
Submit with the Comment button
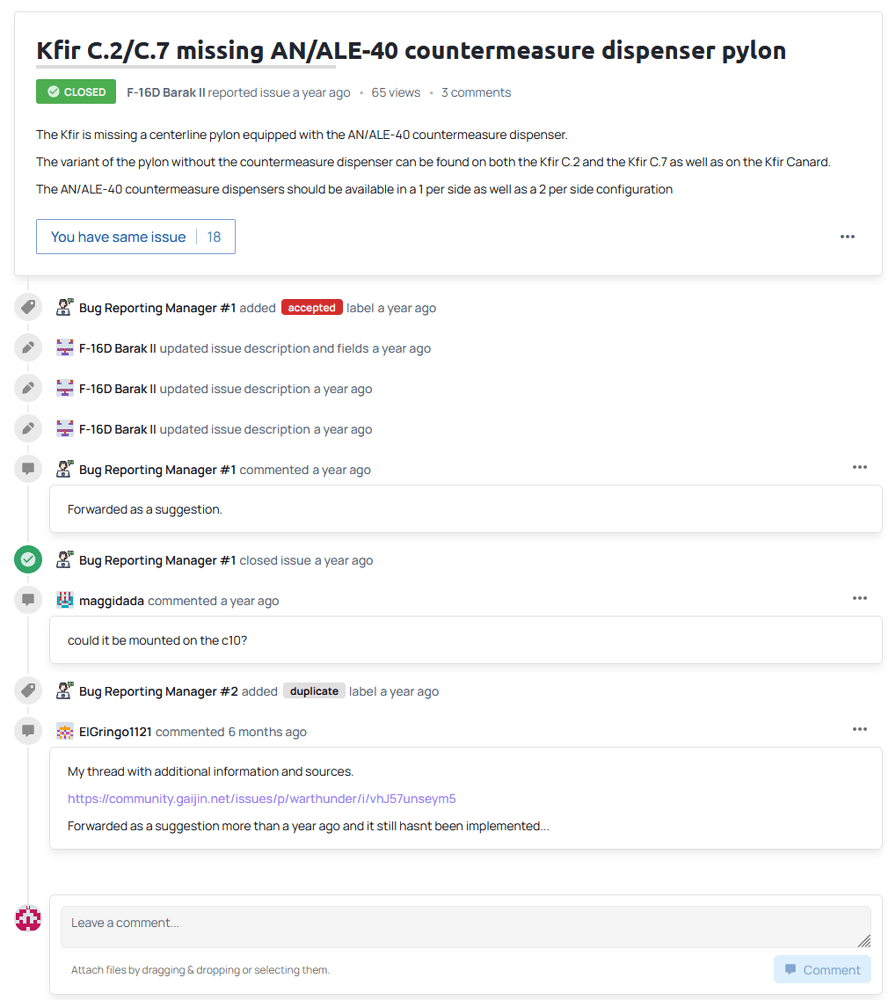pos(822,969)
